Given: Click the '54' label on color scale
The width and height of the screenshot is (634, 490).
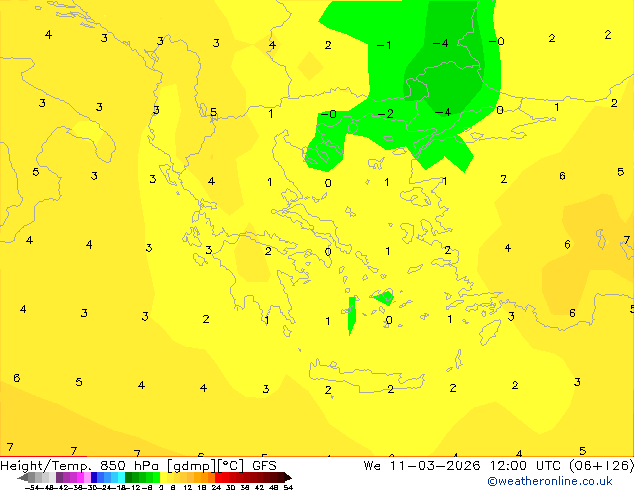Looking at the screenshot, I should pos(288,487).
